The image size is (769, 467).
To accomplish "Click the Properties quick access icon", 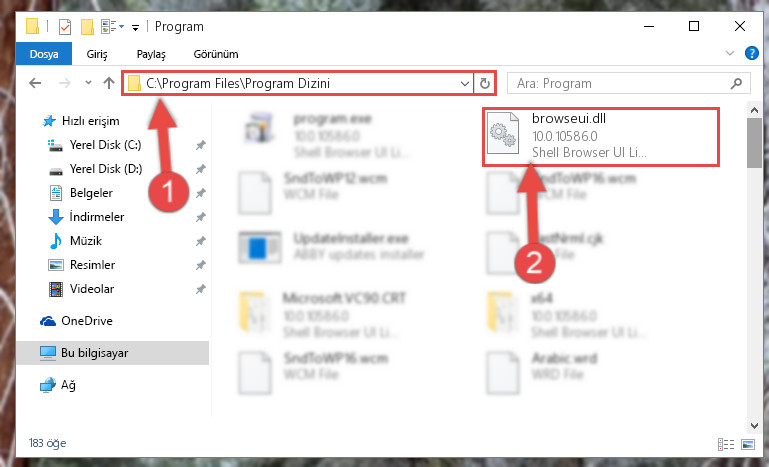I will (x=65, y=26).
